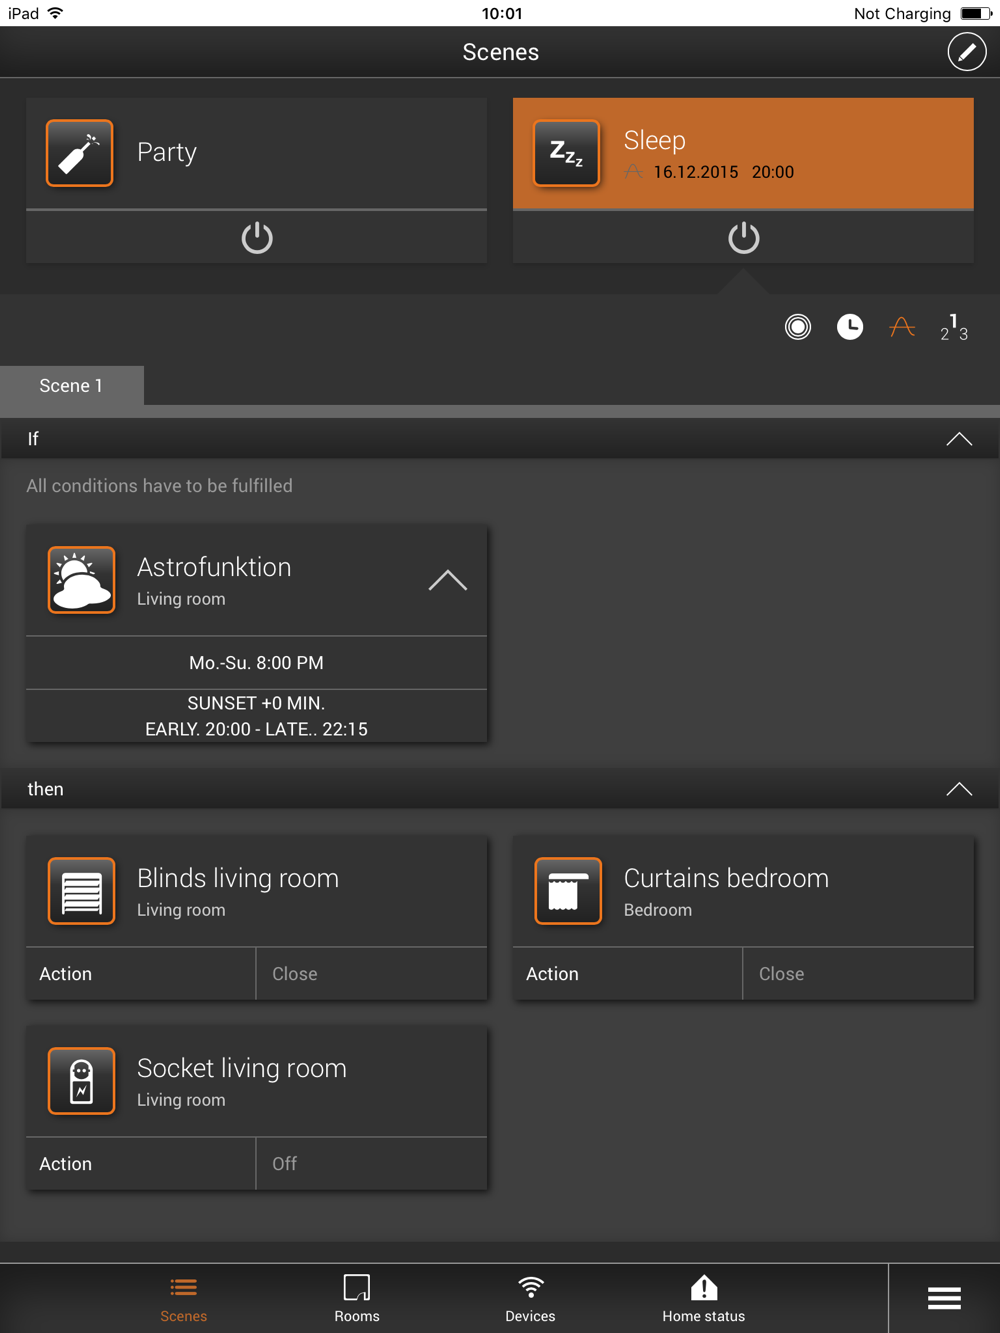Screen dimensions: 1000x1333
Task: Tap the pencil edit icon
Action: (x=966, y=52)
